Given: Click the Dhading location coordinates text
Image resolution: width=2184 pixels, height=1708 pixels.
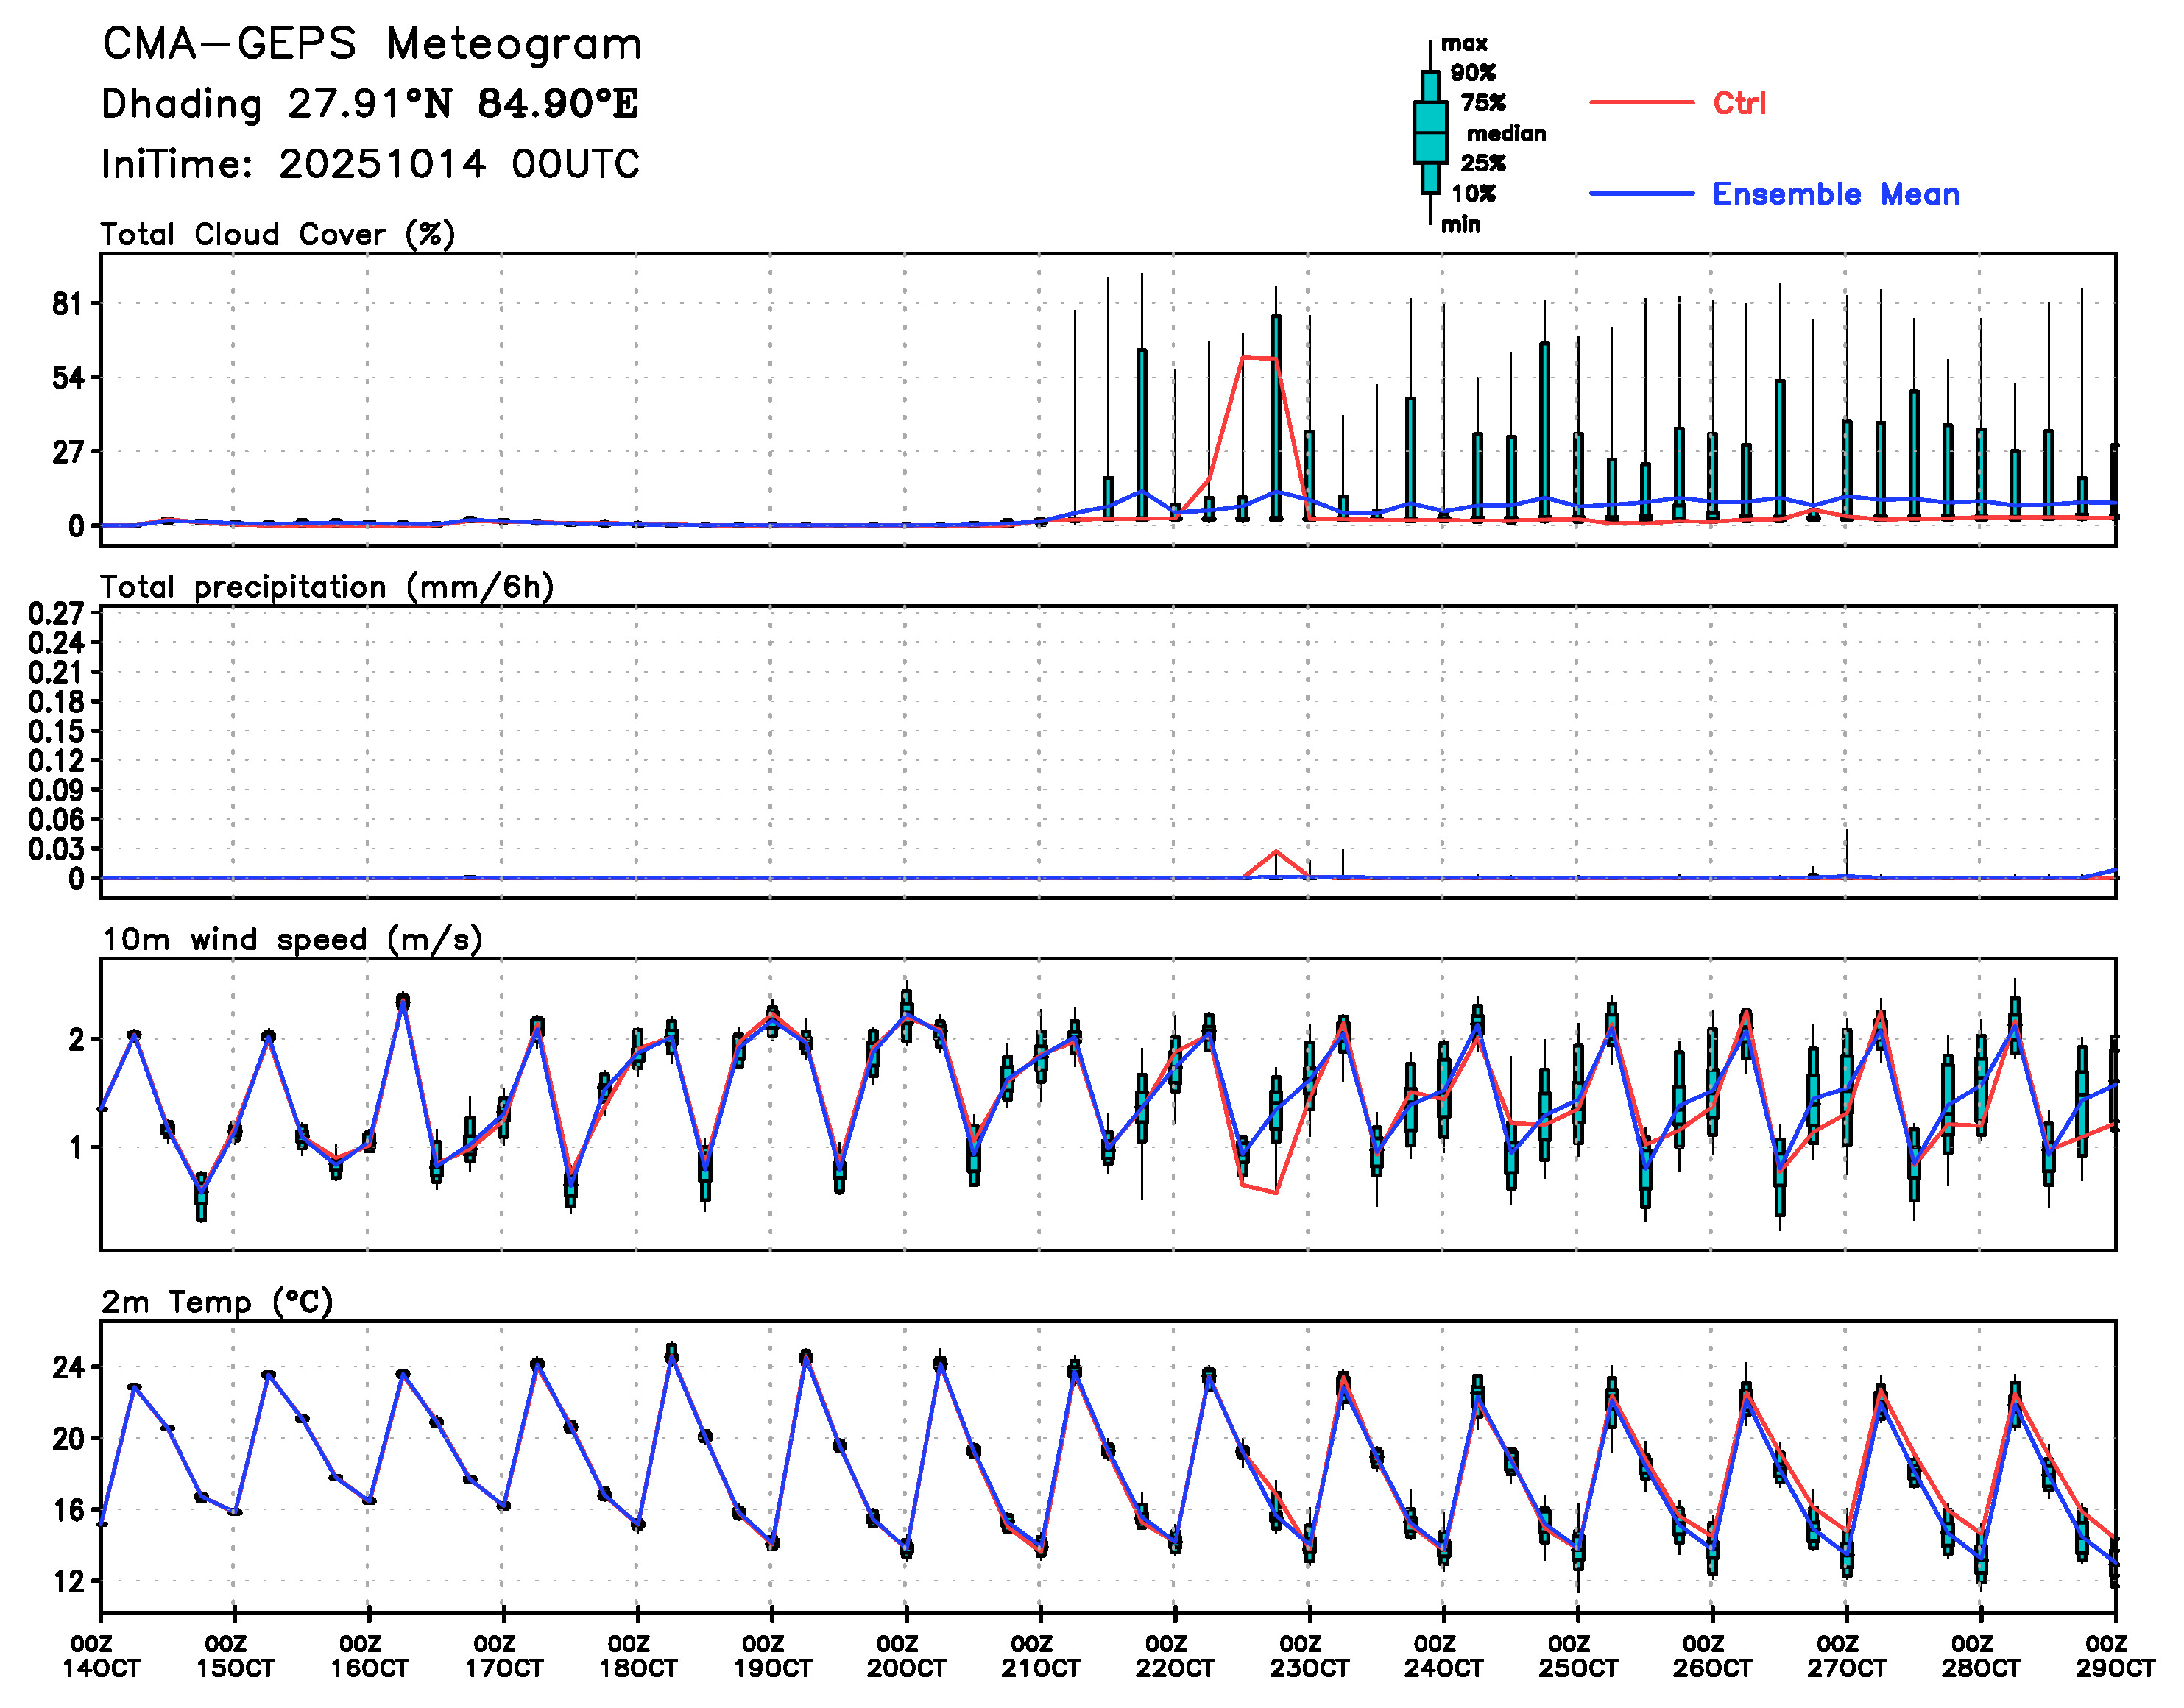Looking at the screenshot, I should (x=370, y=104).
